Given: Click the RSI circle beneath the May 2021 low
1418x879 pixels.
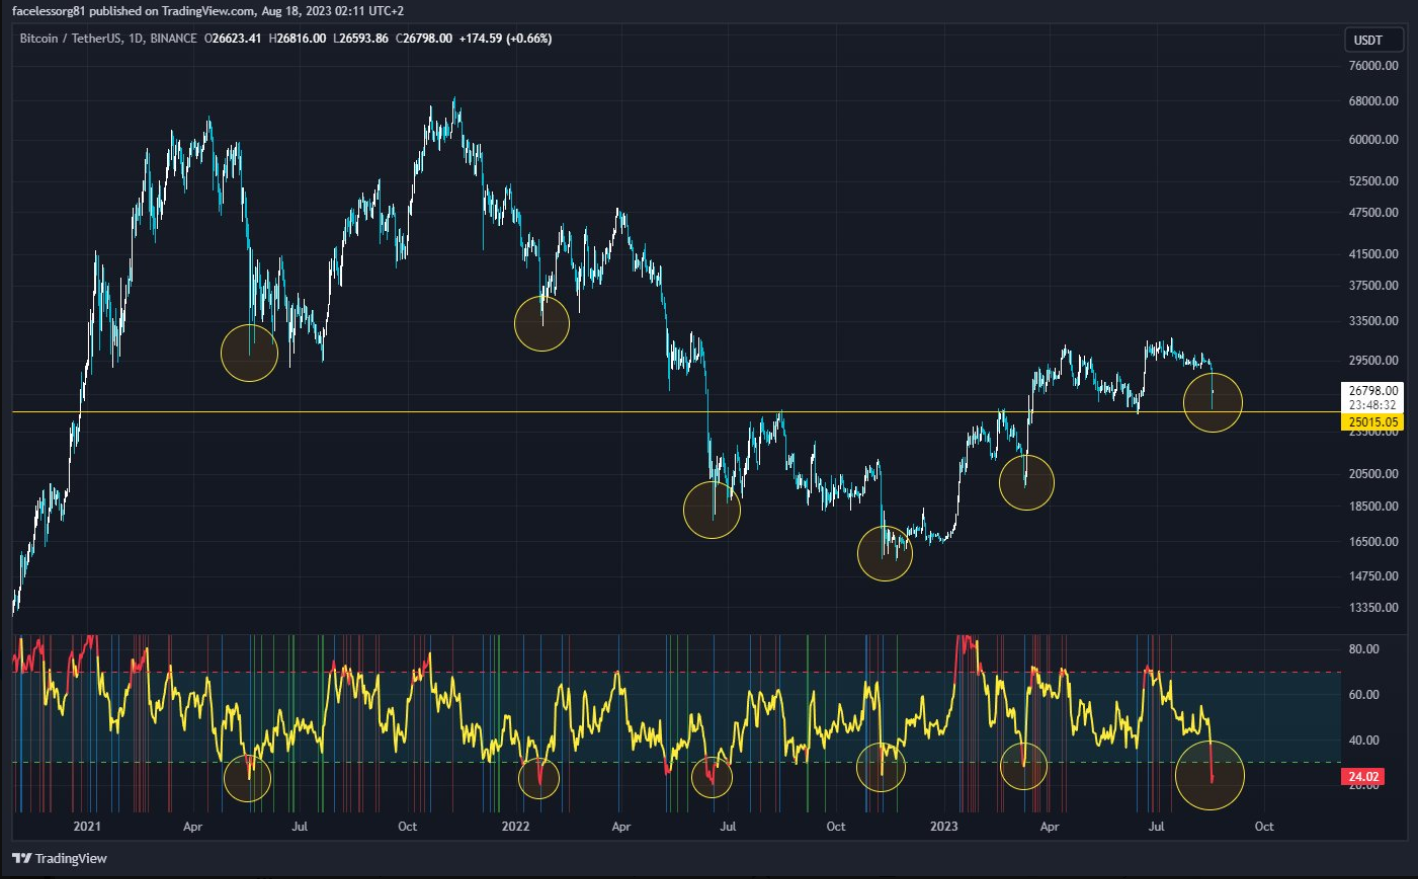Looking at the screenshot, I should 247,777.
